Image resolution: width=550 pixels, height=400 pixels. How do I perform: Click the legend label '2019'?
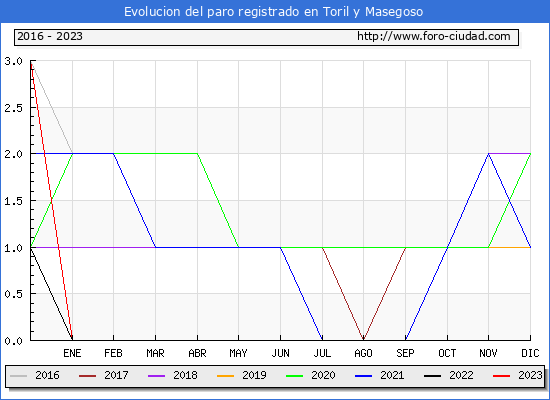click(x=254, y=375)
